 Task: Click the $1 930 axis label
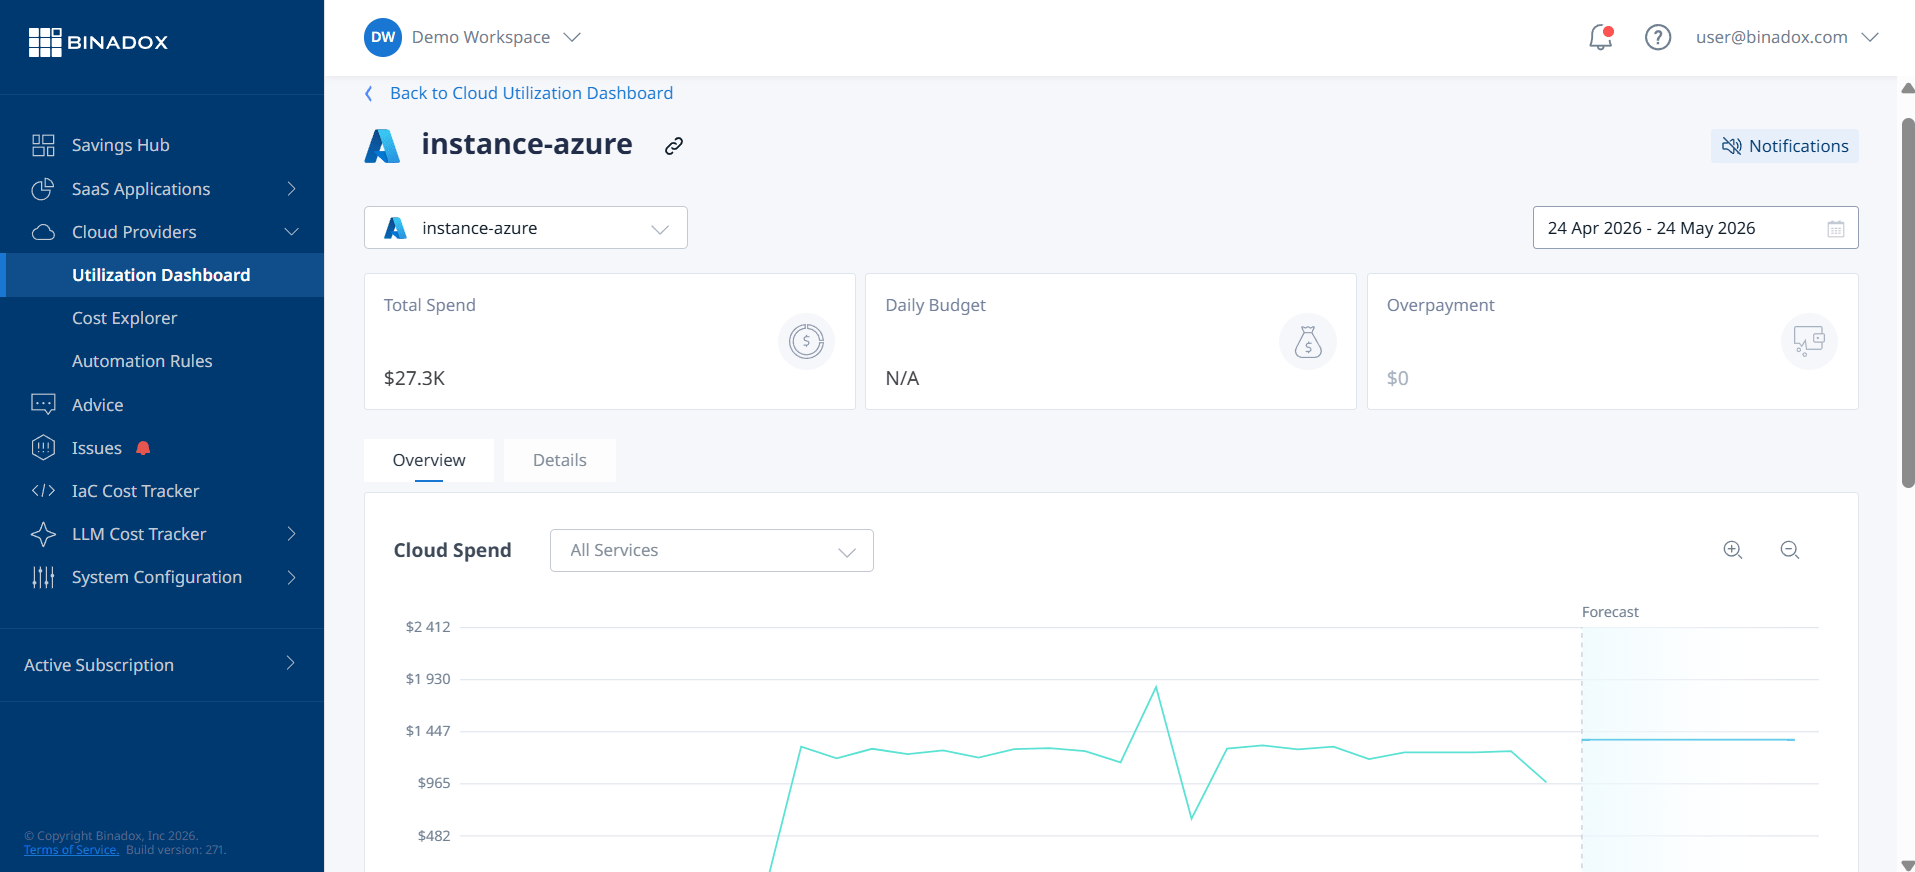(428, 679)
